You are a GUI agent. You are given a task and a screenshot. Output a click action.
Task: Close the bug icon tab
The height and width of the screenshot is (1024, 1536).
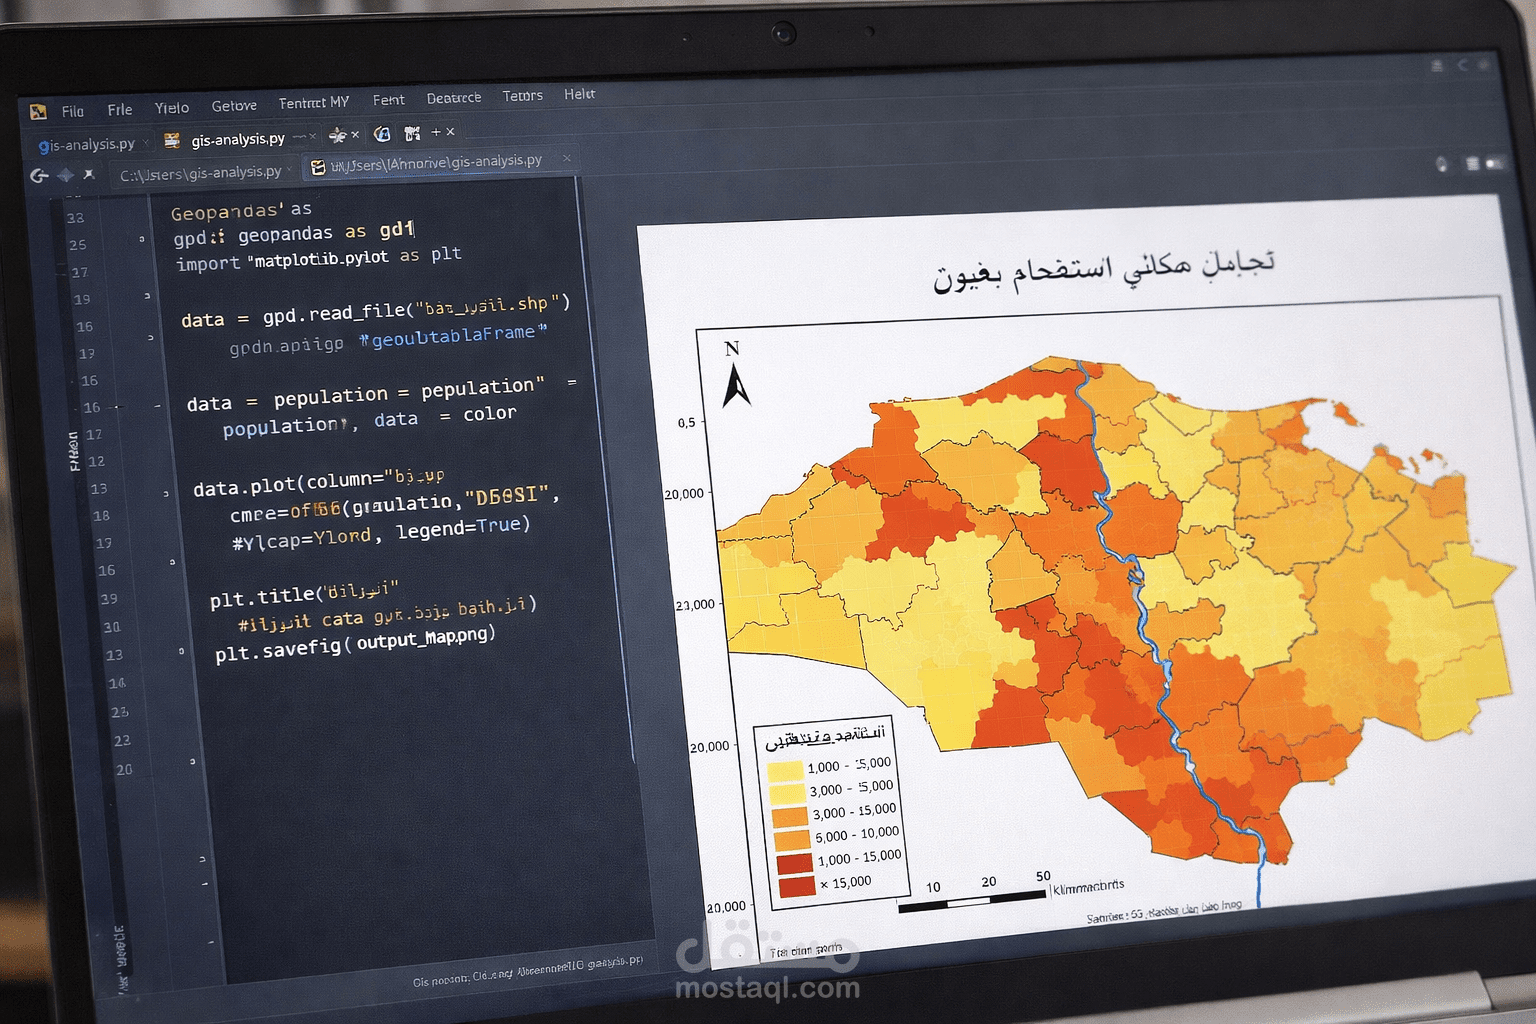click(355, 134)
